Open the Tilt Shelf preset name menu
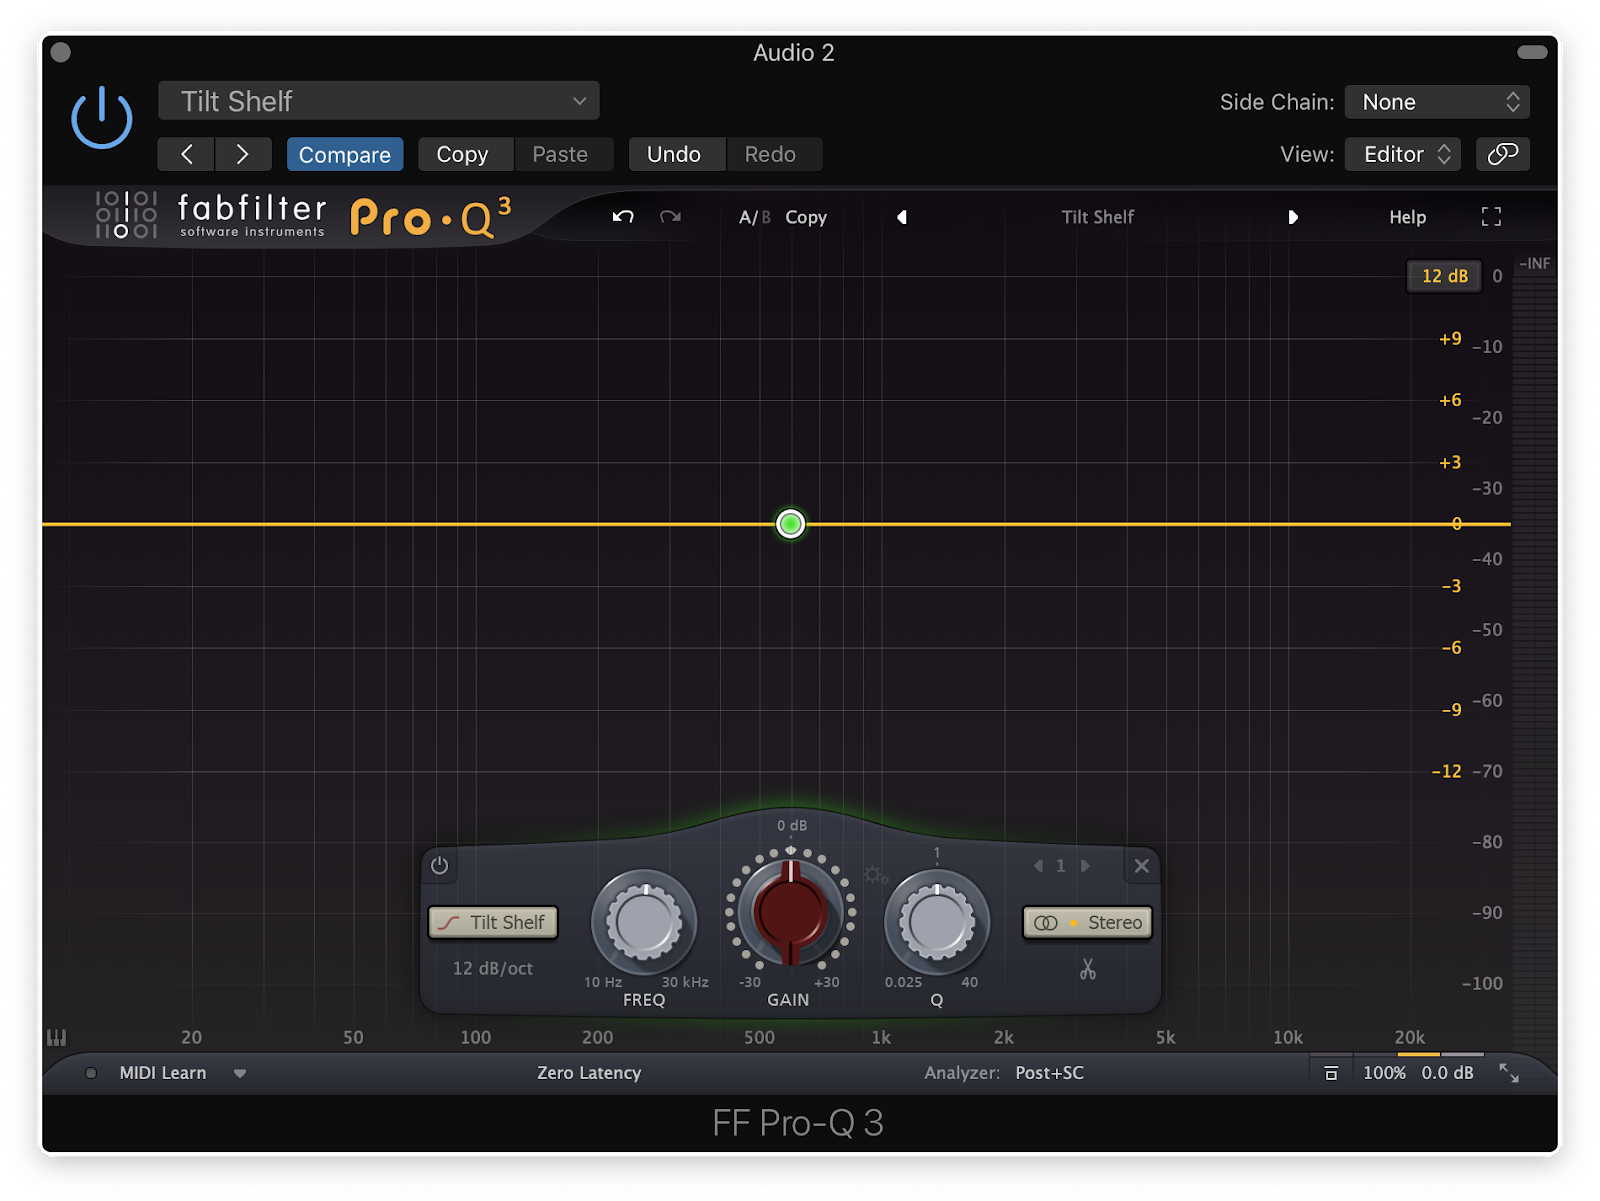This screenshot has height=1201, width=1600. (1097, 217)
